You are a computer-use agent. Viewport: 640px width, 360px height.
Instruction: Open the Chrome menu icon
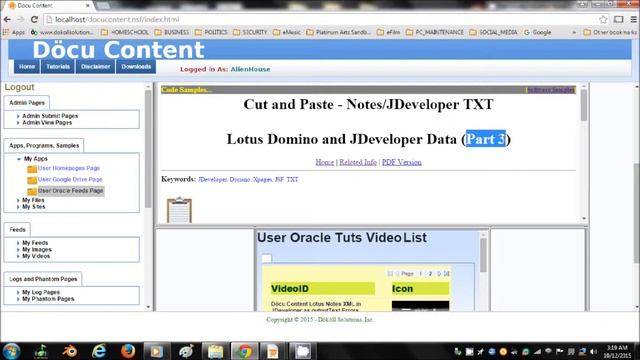[633, 19]
